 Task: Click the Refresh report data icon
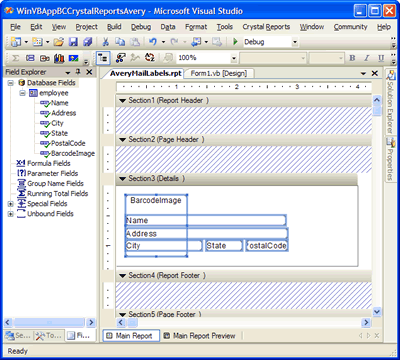pyautogui.click(x=150, y=58)
